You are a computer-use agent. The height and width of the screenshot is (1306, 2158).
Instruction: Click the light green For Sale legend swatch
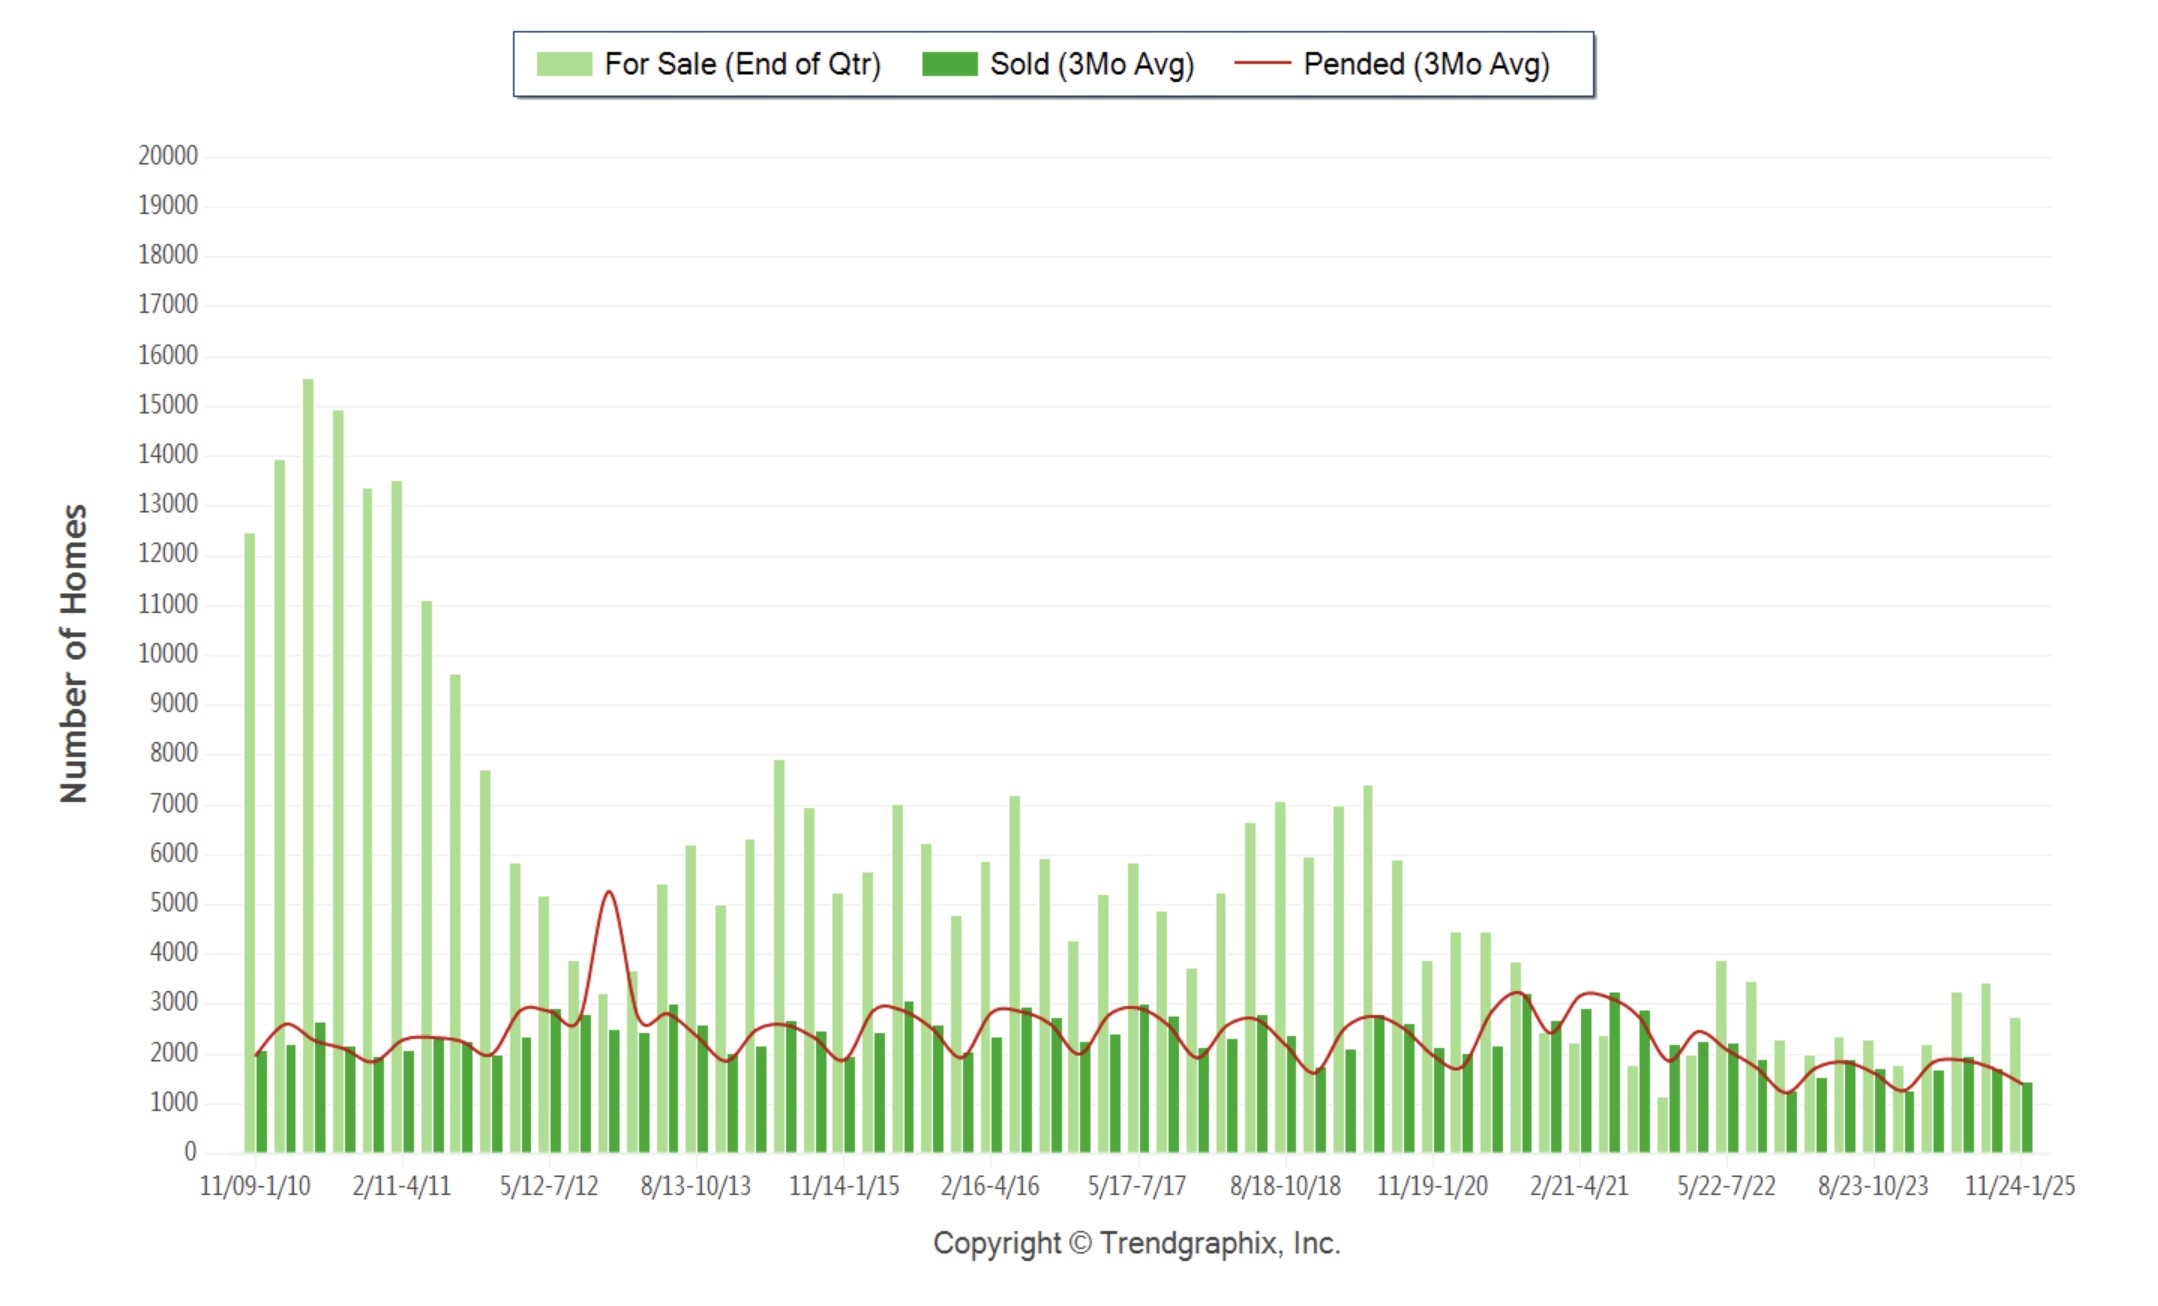(564, 64)
